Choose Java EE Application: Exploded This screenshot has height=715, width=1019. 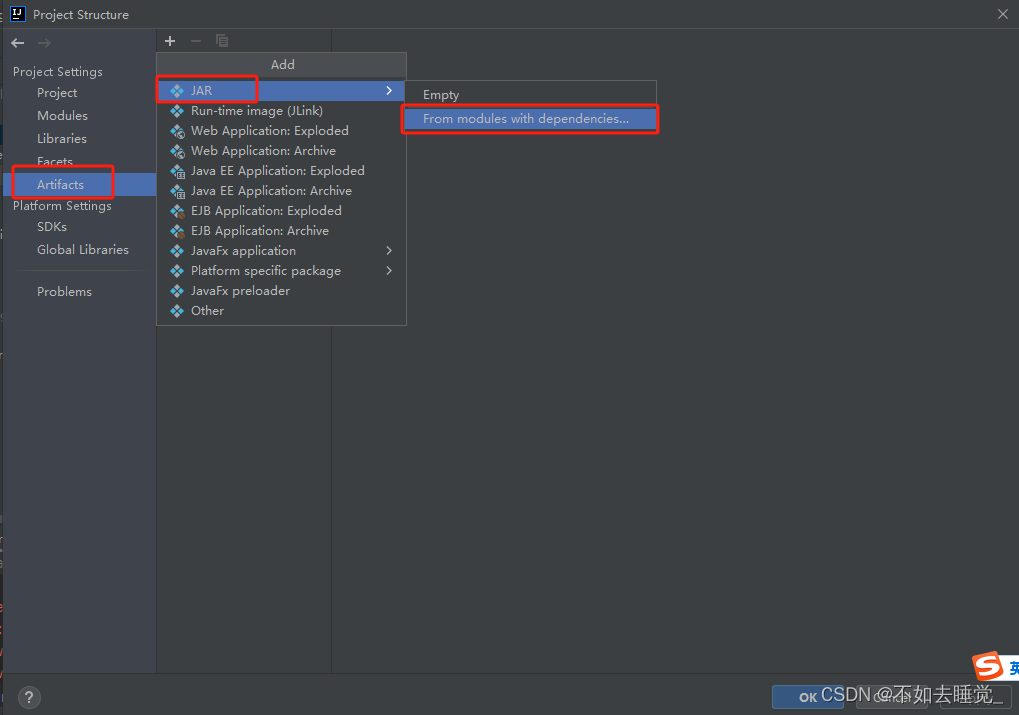click(281, 171)
